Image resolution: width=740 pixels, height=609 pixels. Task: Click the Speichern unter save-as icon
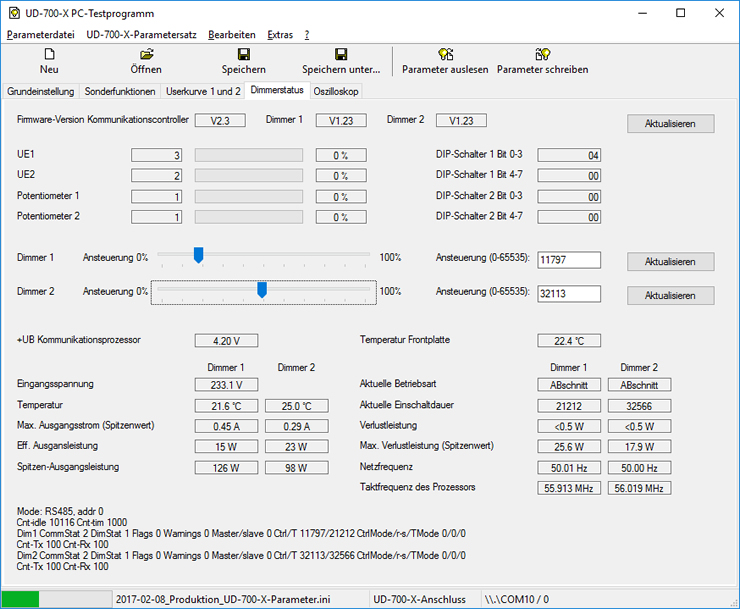click(x=341, y=55)
